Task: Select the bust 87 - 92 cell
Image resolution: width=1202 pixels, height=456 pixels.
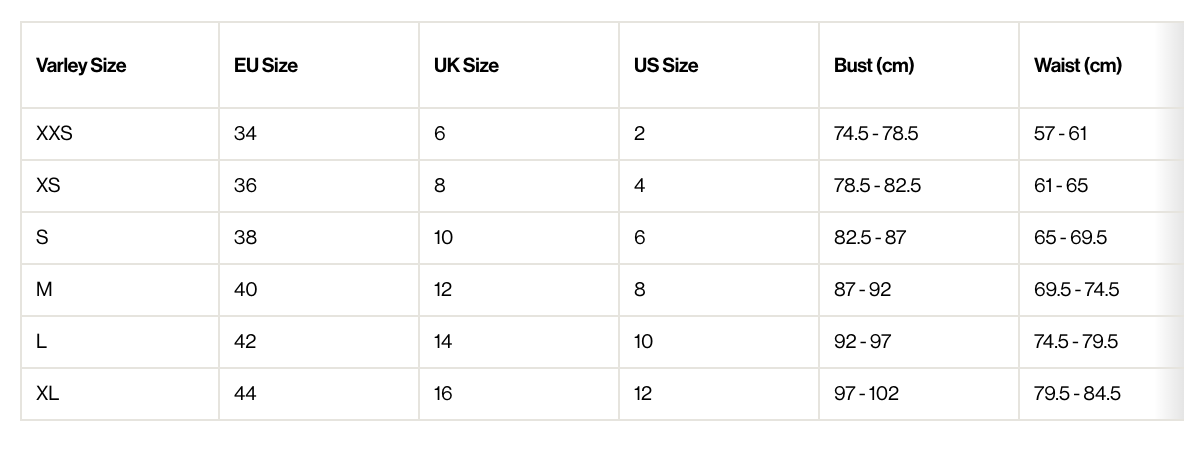Action: (x=862, y=289)
